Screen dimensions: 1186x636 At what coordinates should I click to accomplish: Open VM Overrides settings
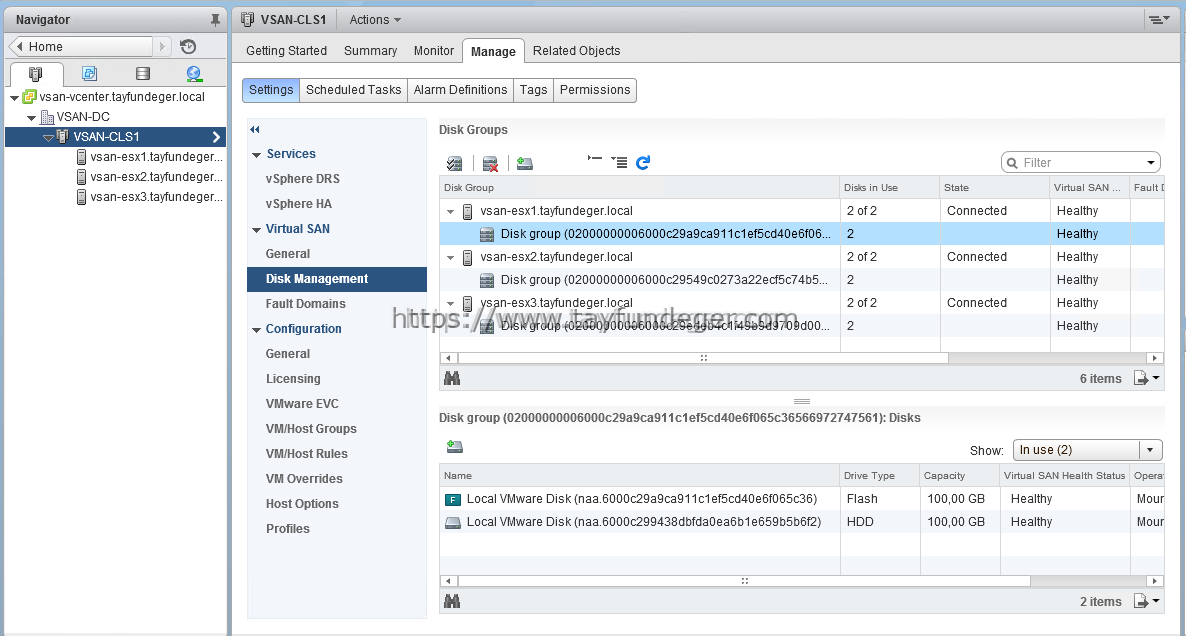(304, 478)
